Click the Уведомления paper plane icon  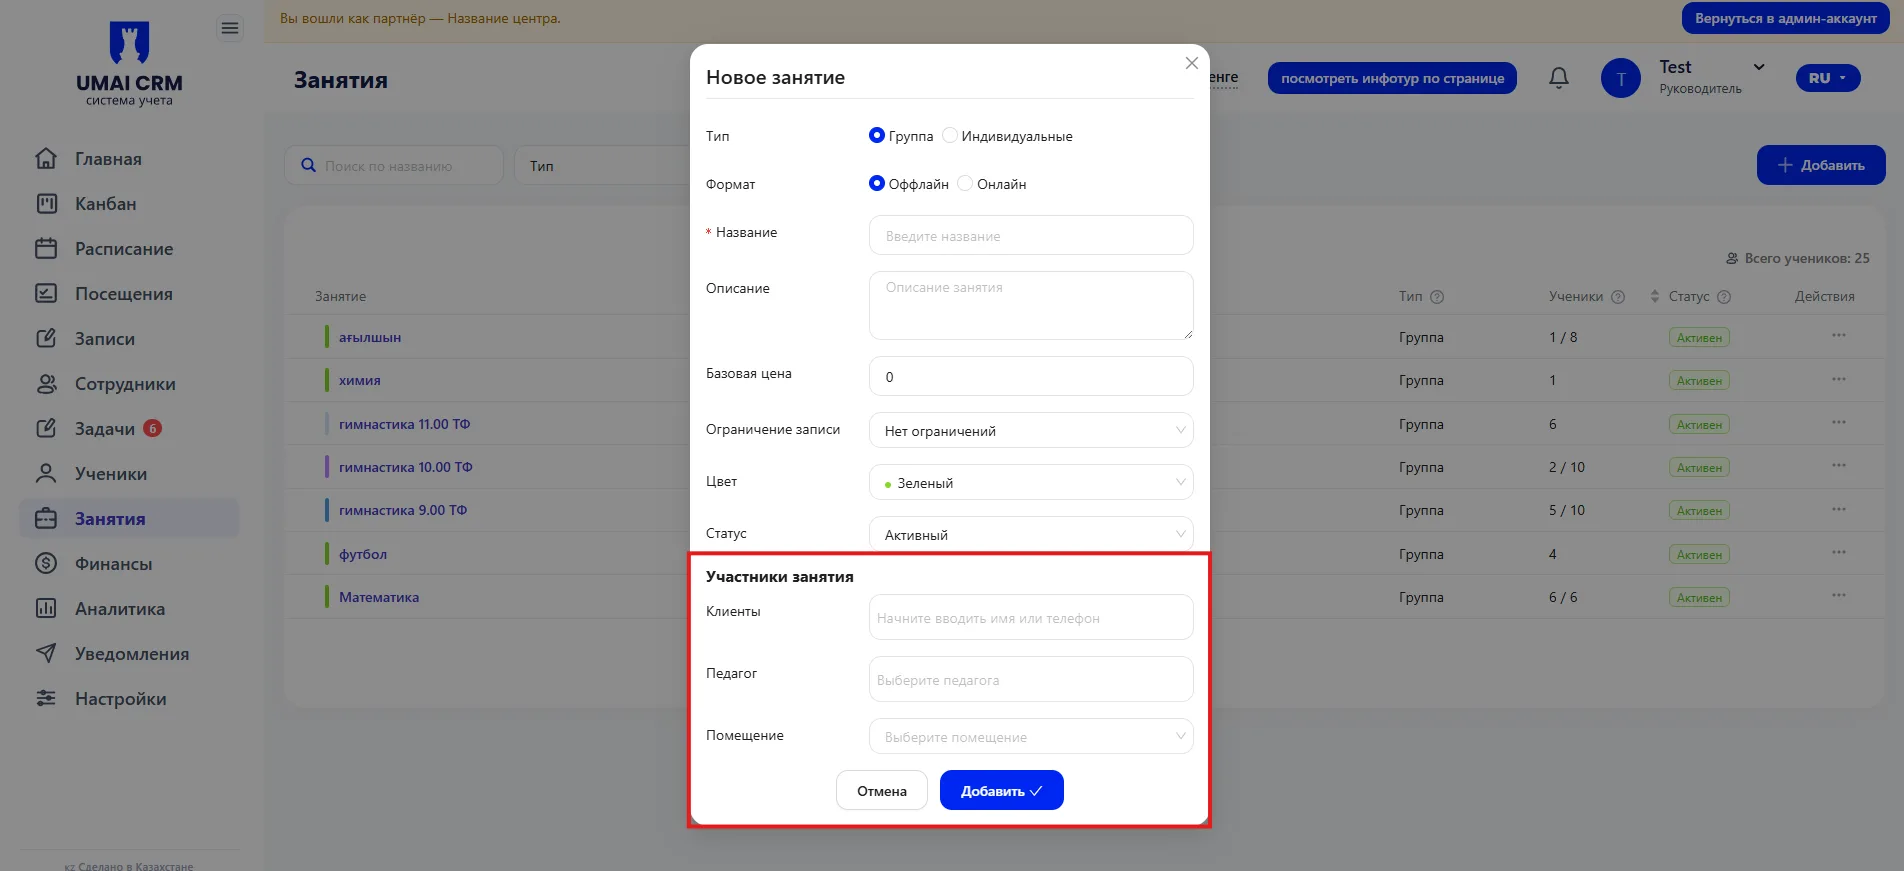coord(46,654)
